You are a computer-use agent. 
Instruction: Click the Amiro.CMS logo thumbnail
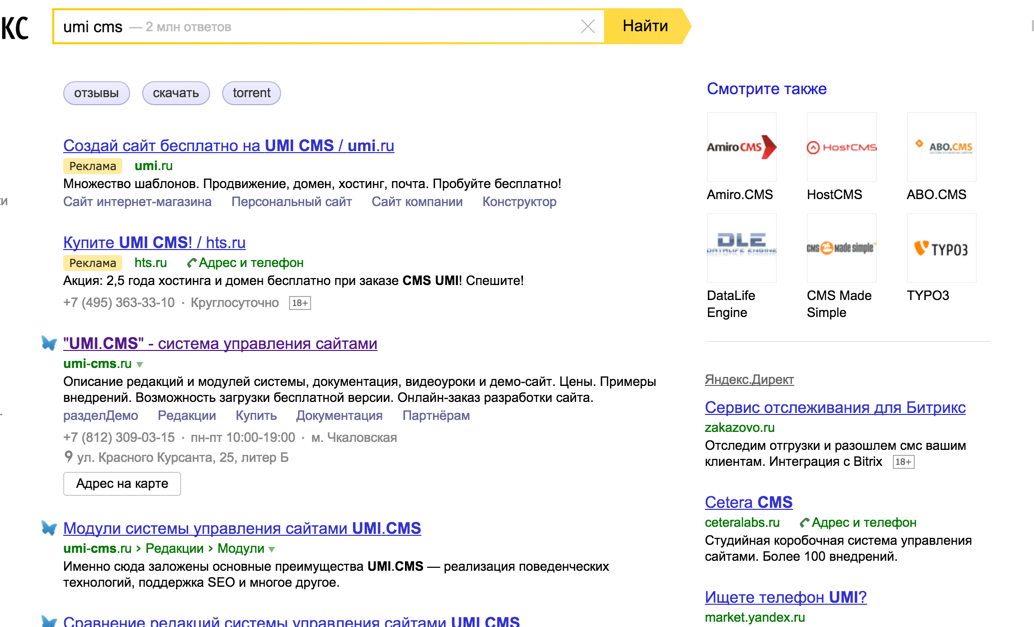tap(742, 147)
